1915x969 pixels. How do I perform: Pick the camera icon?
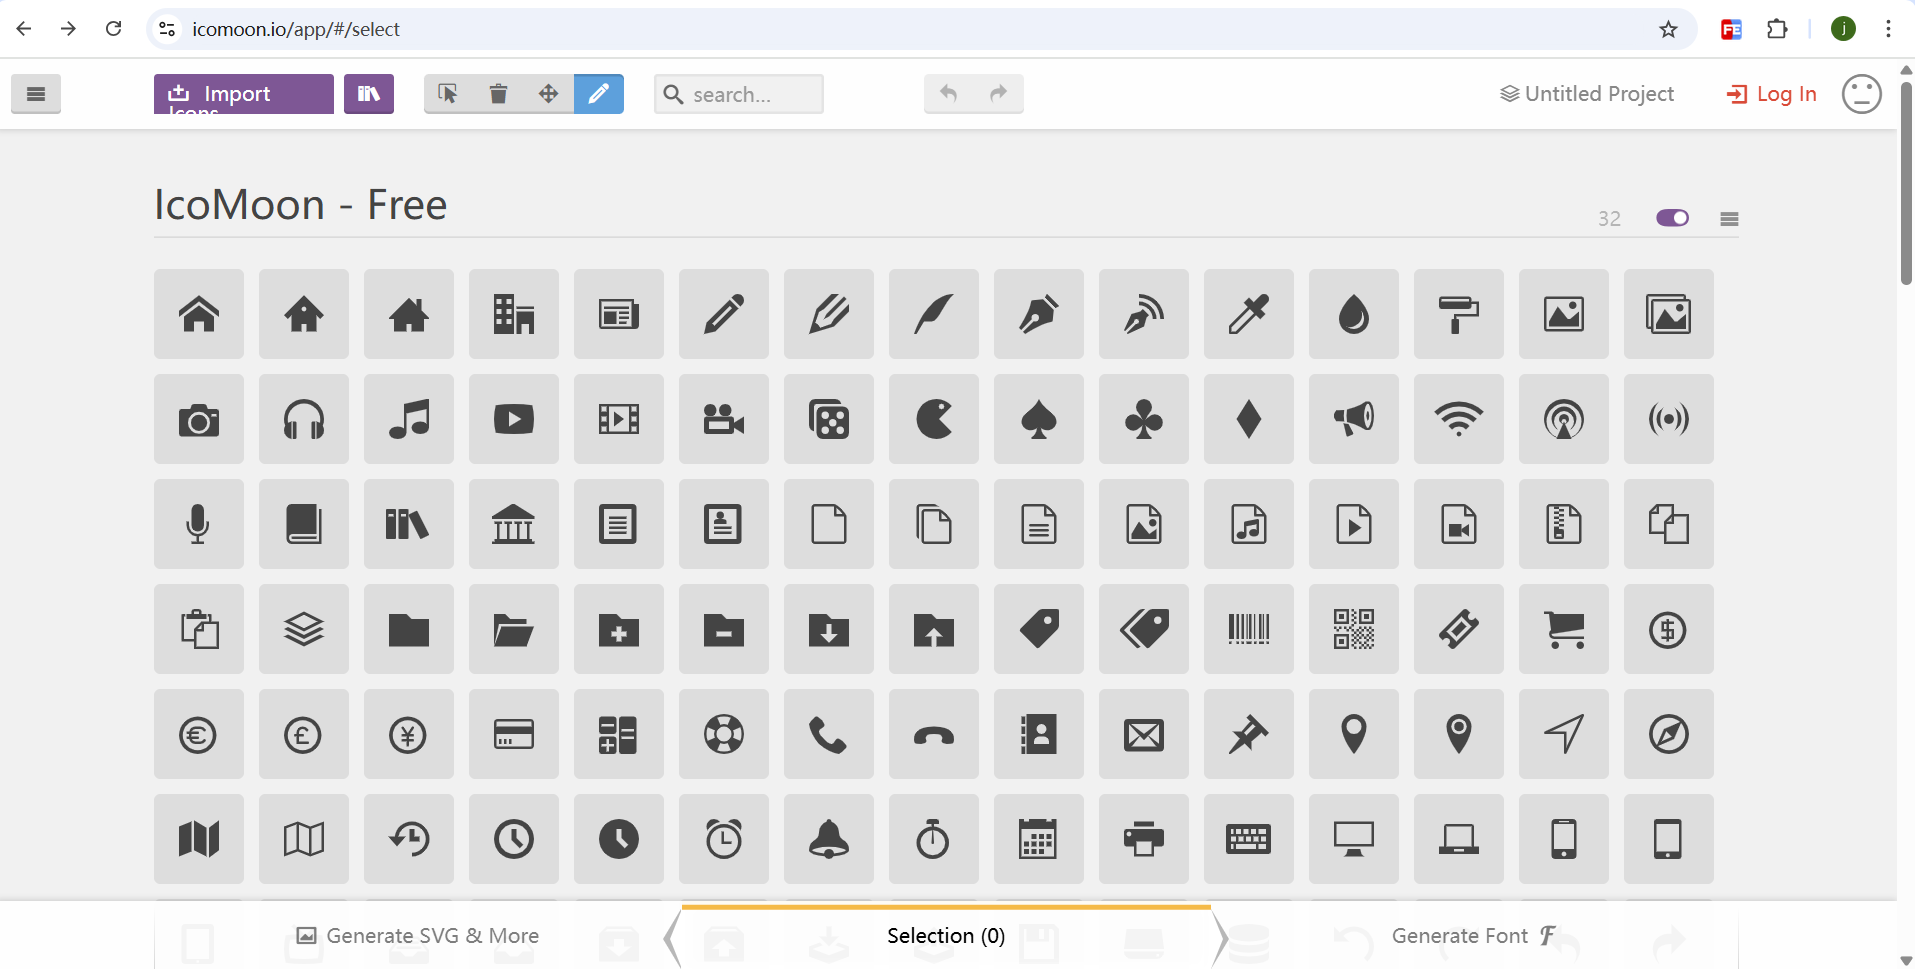tap(199, 420)
